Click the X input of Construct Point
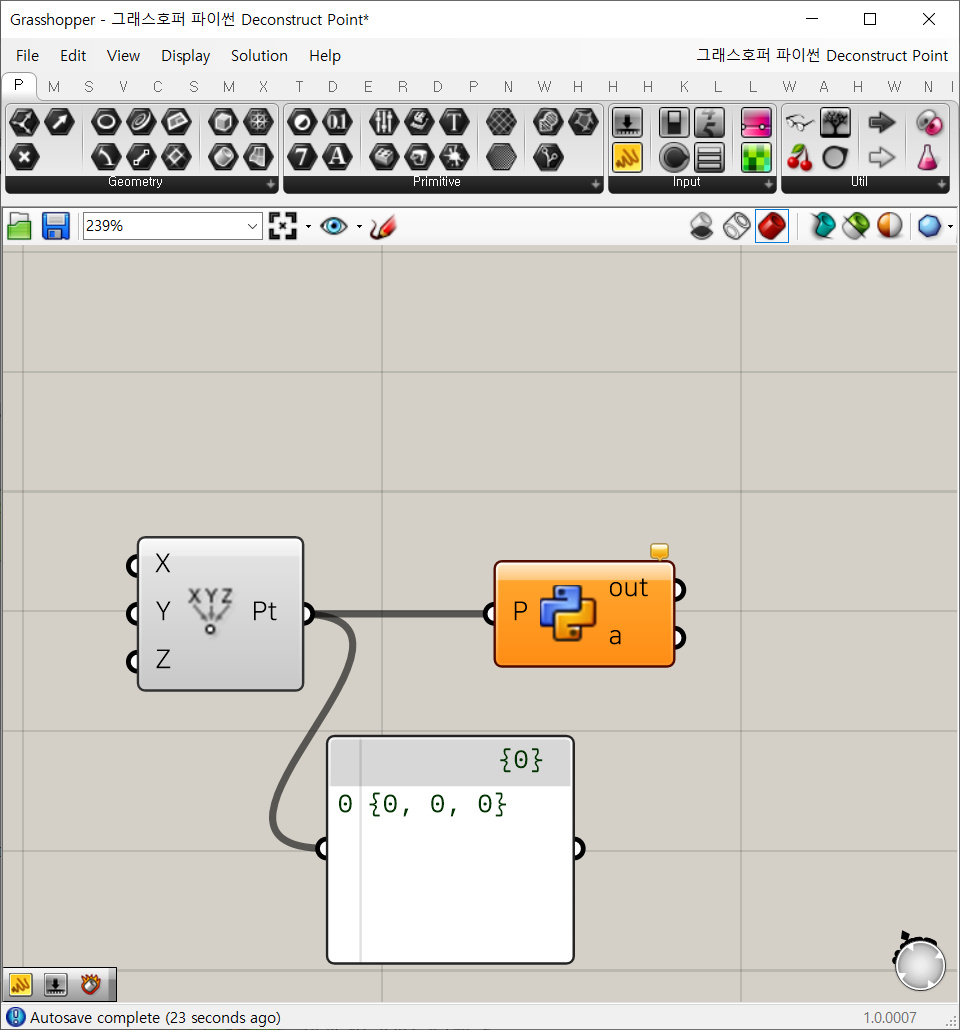 (x=163, y=564)
